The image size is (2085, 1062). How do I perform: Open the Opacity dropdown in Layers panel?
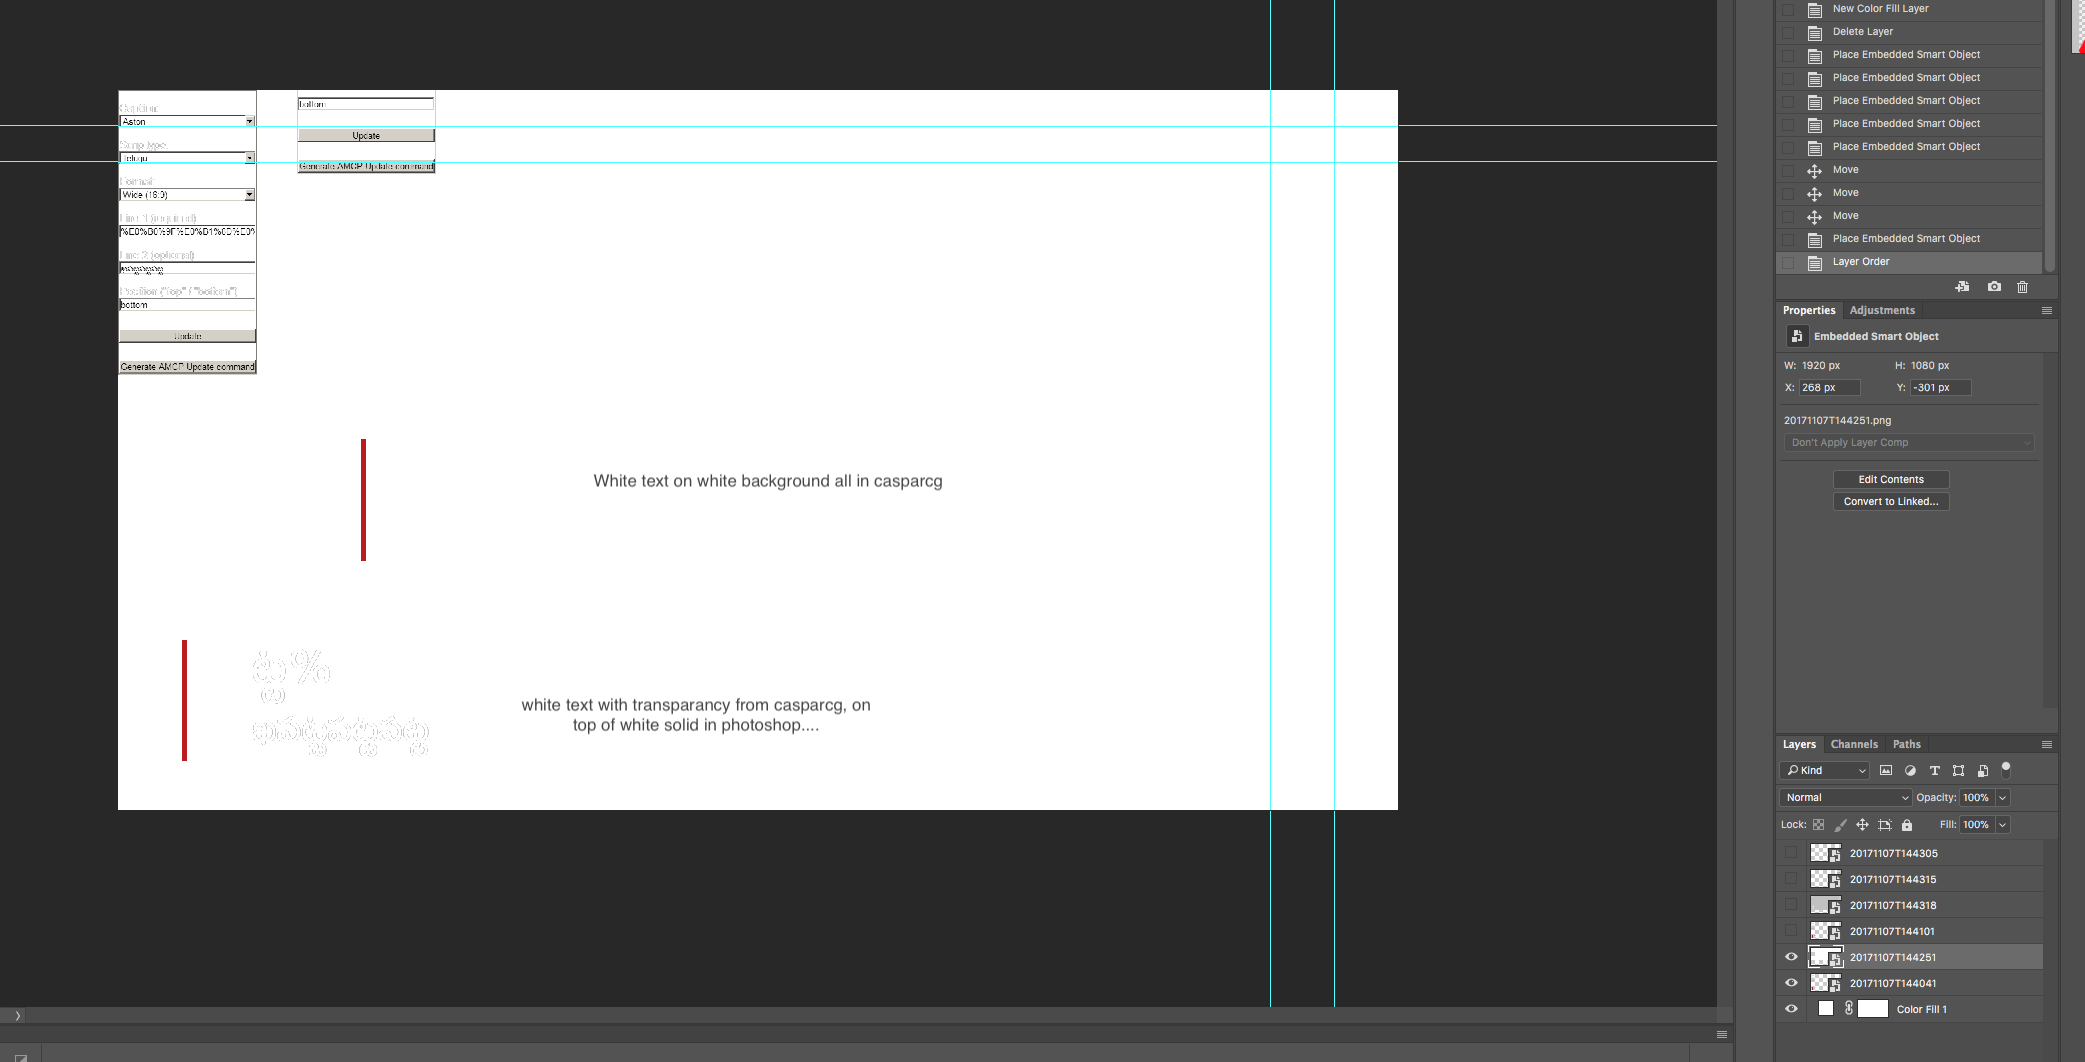[x=2002, y=797]
